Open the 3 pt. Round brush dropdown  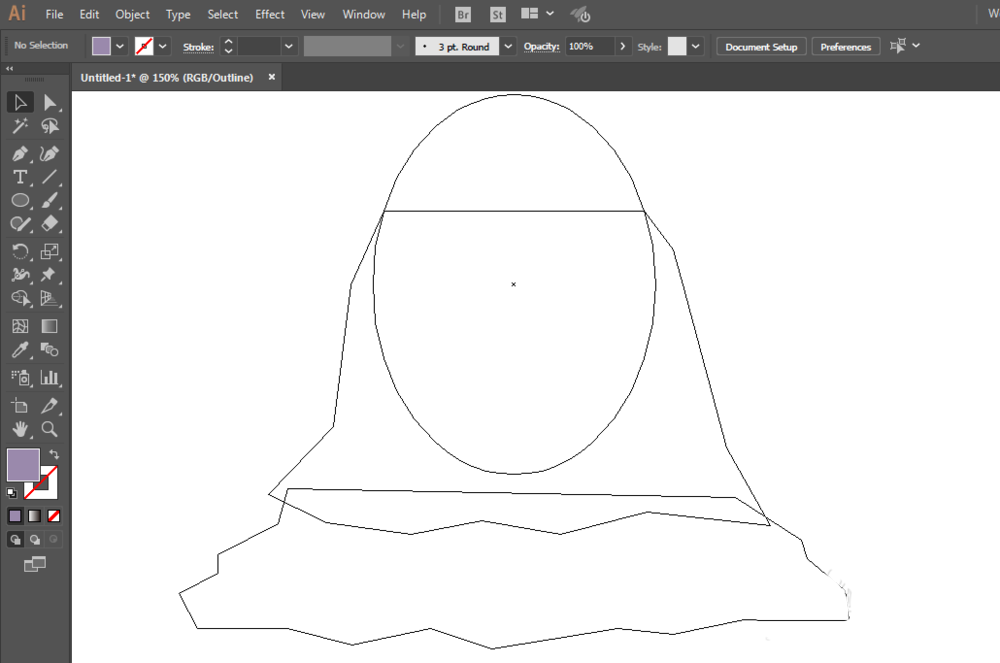pos(508,47)
